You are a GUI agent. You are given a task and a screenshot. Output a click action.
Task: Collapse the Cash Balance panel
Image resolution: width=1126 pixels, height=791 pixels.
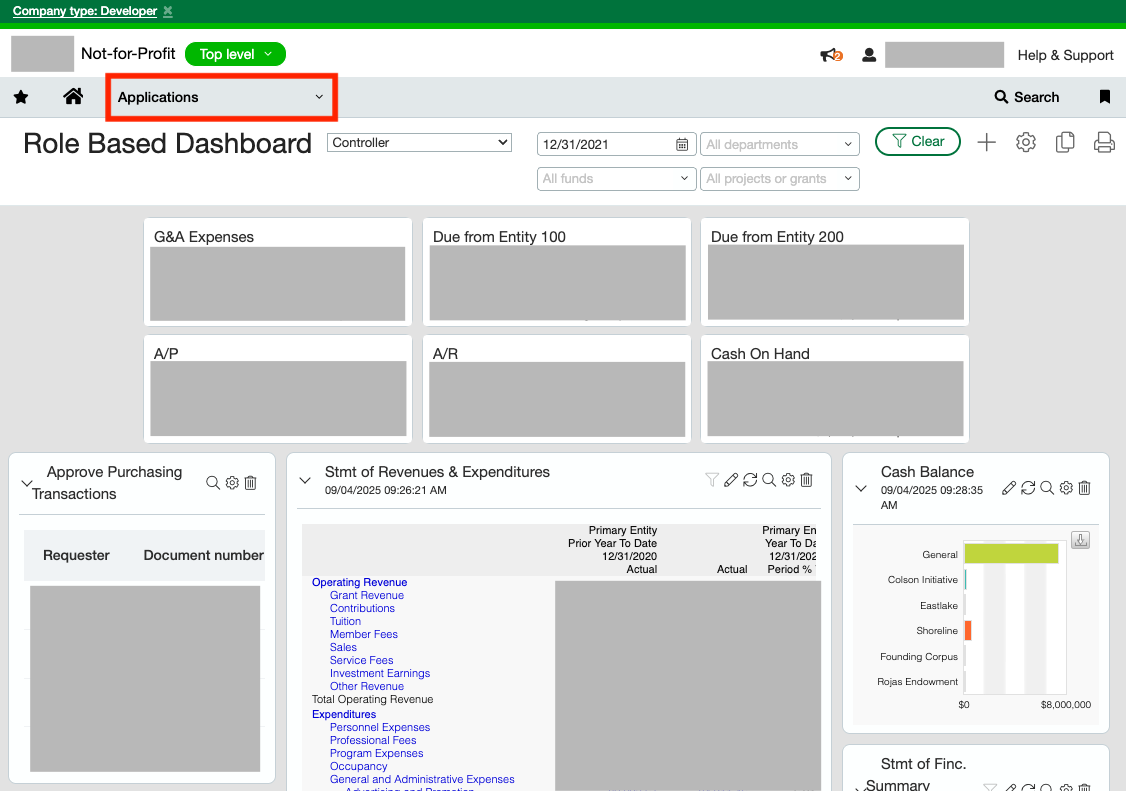click(x=861, y=489)
